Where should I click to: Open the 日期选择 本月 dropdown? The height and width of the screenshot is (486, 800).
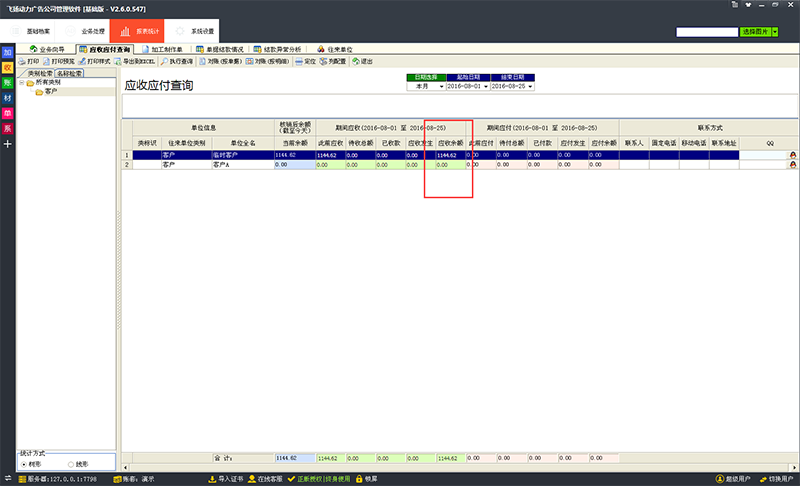[x=441, y=86]
